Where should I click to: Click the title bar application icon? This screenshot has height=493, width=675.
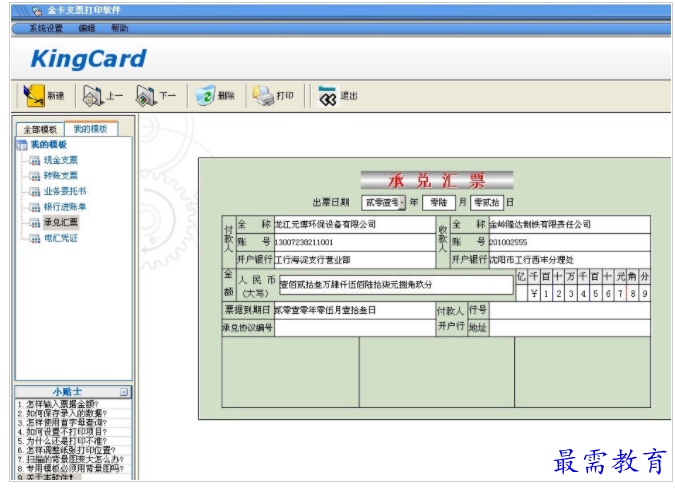(37, 11)
